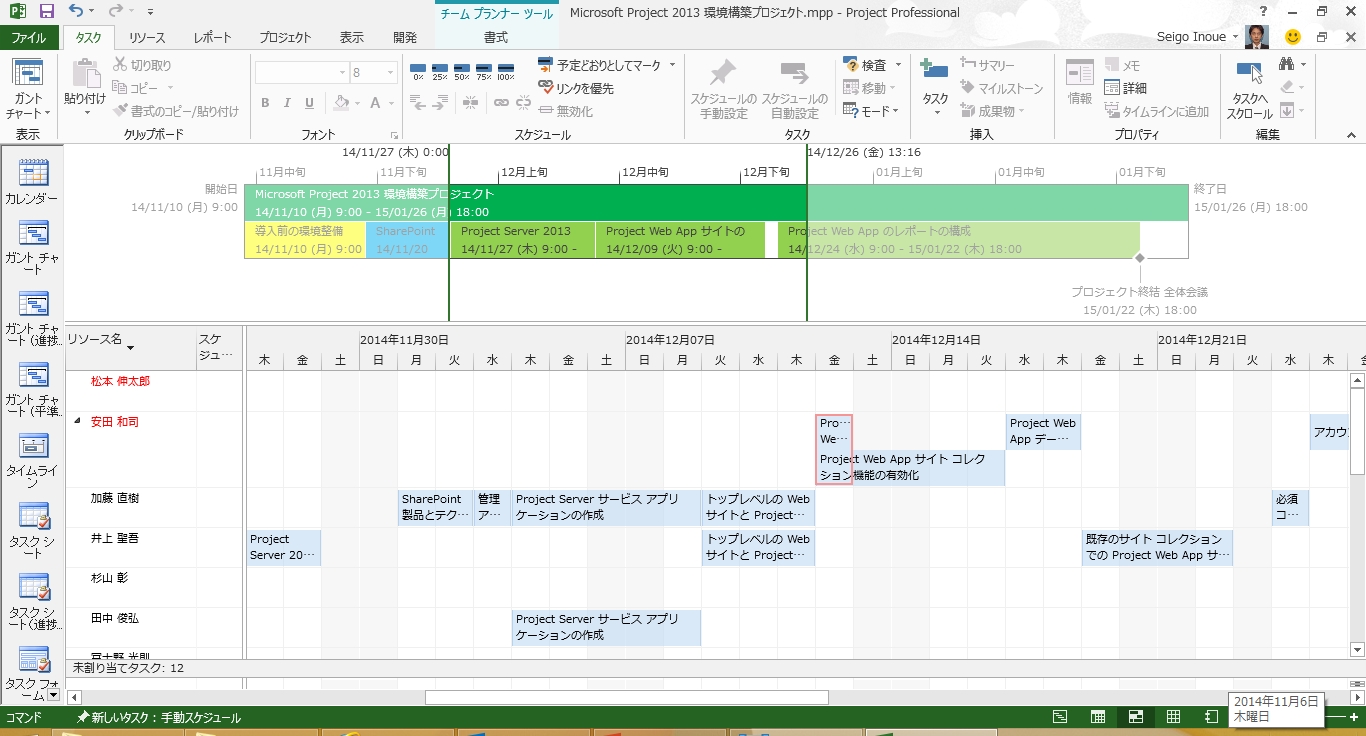Screen dimensions: 1366x736
Task: Click the 新しいタスク : 手動スケジュール status bar button
Action: tap(160, 717)
